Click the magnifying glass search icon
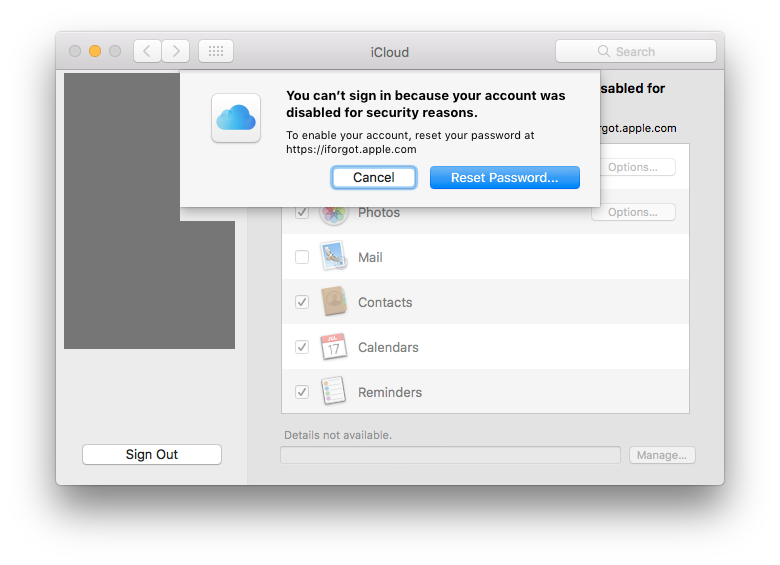This screenshot has width=780, height=565. [x=603, y=51]
